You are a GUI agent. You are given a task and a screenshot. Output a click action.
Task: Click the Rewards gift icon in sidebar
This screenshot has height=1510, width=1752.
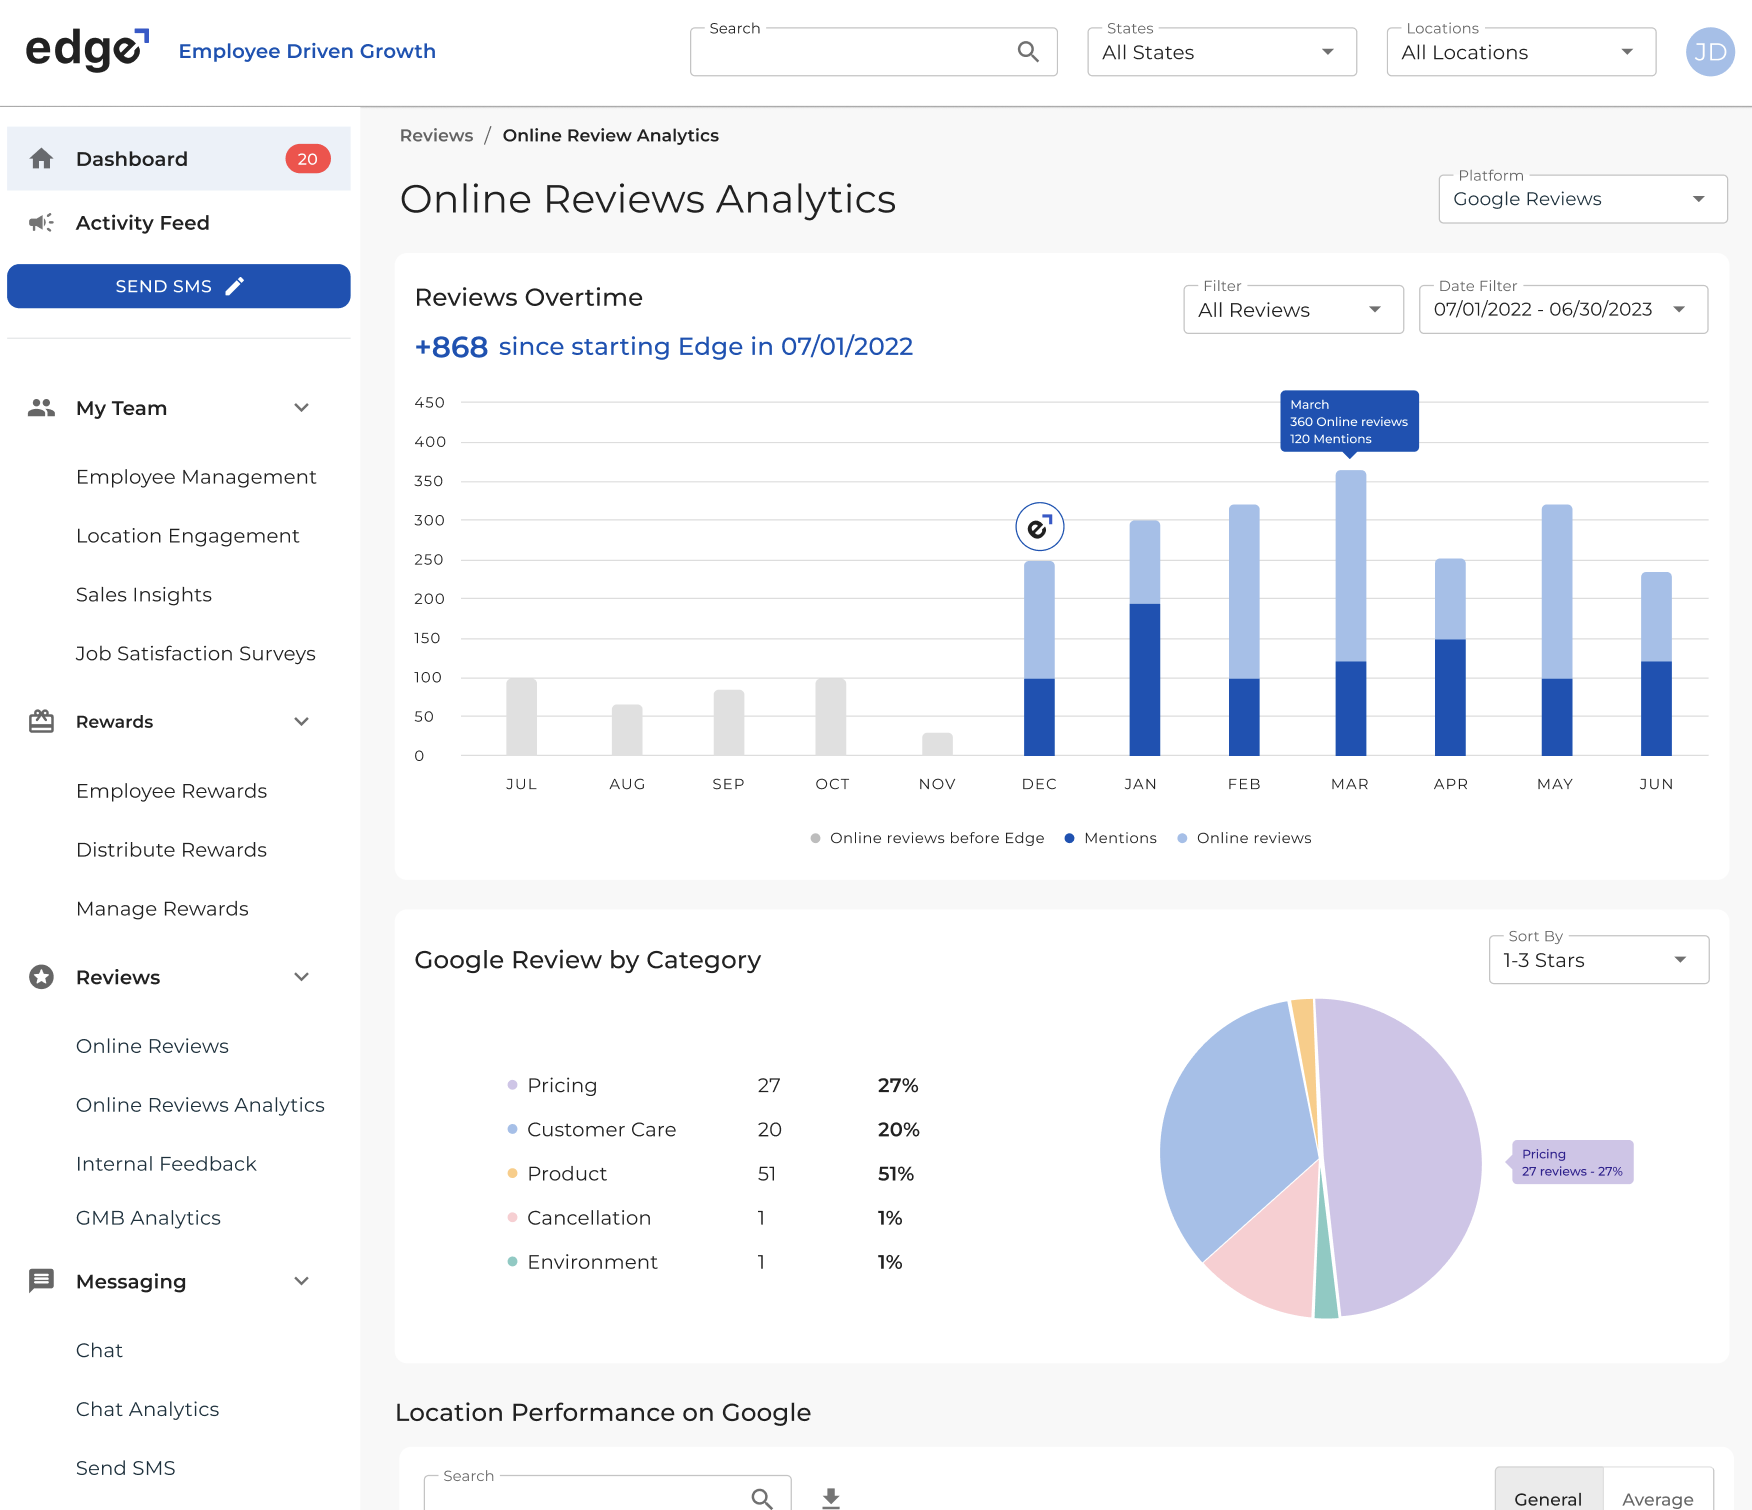(x=41, y=722)
